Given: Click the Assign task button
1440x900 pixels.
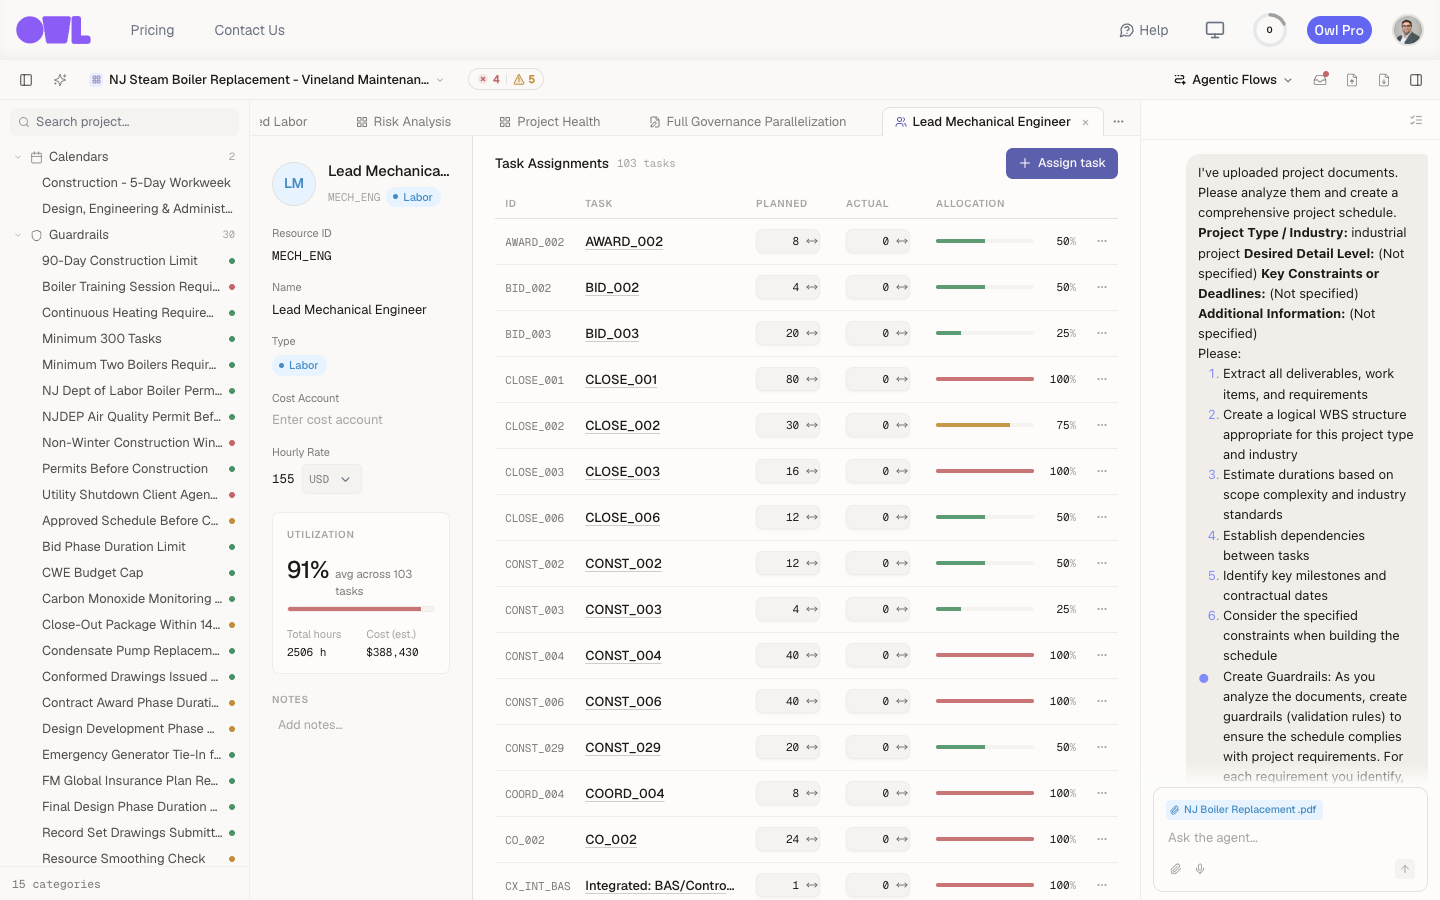Looking at the screenshot, I should [x=1062, y=163].
